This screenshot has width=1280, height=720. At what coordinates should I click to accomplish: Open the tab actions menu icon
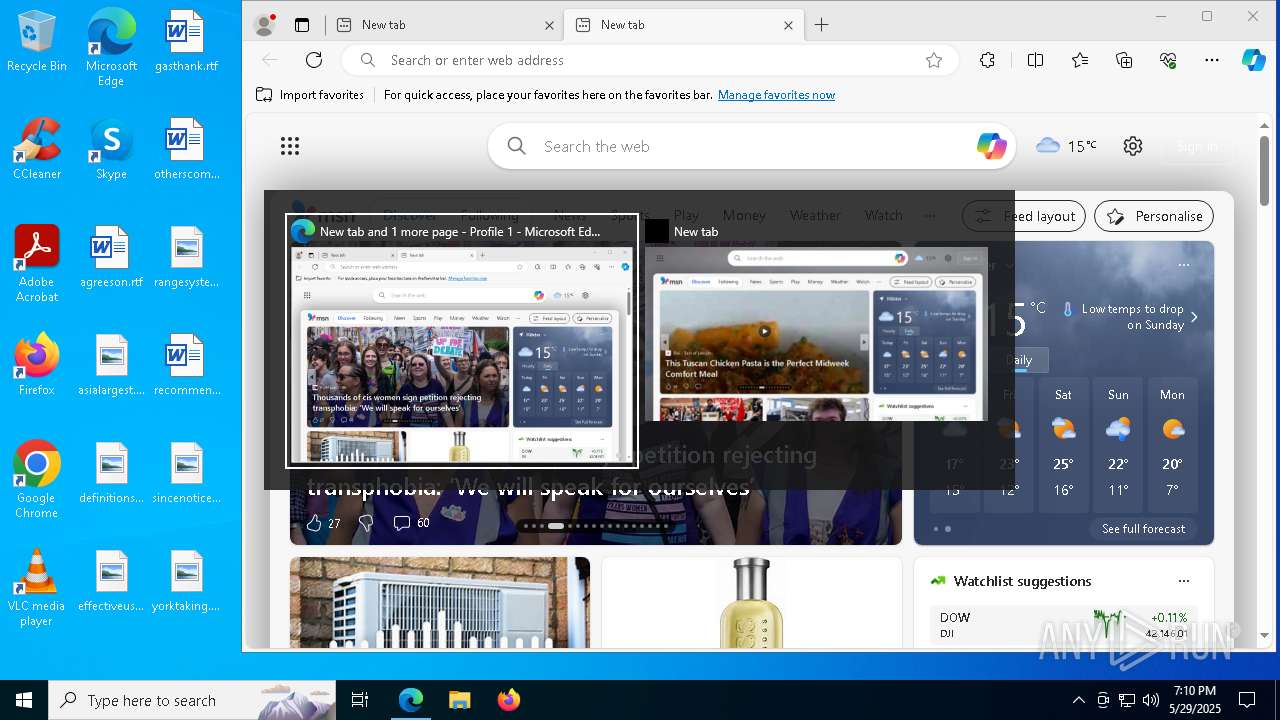click(302, 25)
